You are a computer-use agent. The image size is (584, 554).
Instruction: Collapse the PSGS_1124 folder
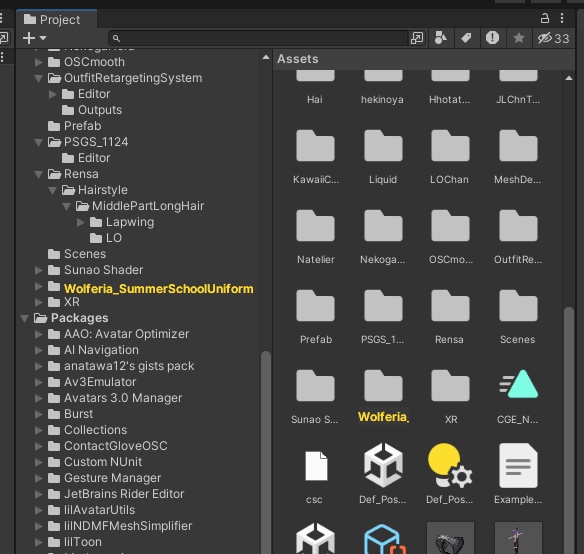tap(38, 142)
